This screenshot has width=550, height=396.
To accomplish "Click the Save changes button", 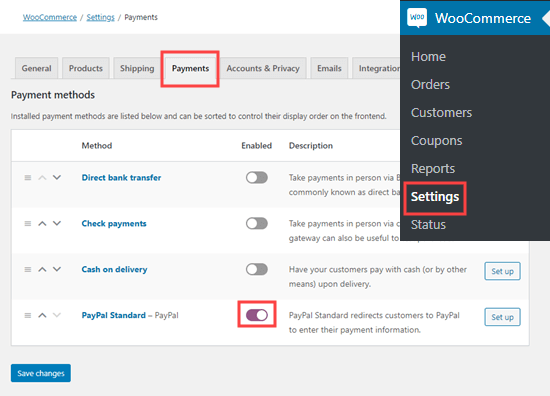I will 41,373.
